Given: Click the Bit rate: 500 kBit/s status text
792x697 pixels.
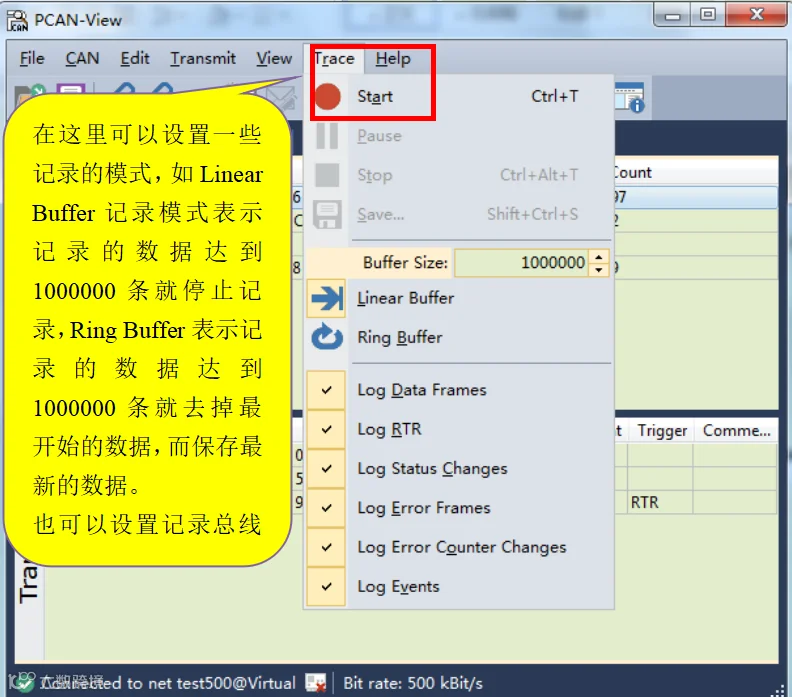Looking at the screenshot, I should tap(413, 683).
